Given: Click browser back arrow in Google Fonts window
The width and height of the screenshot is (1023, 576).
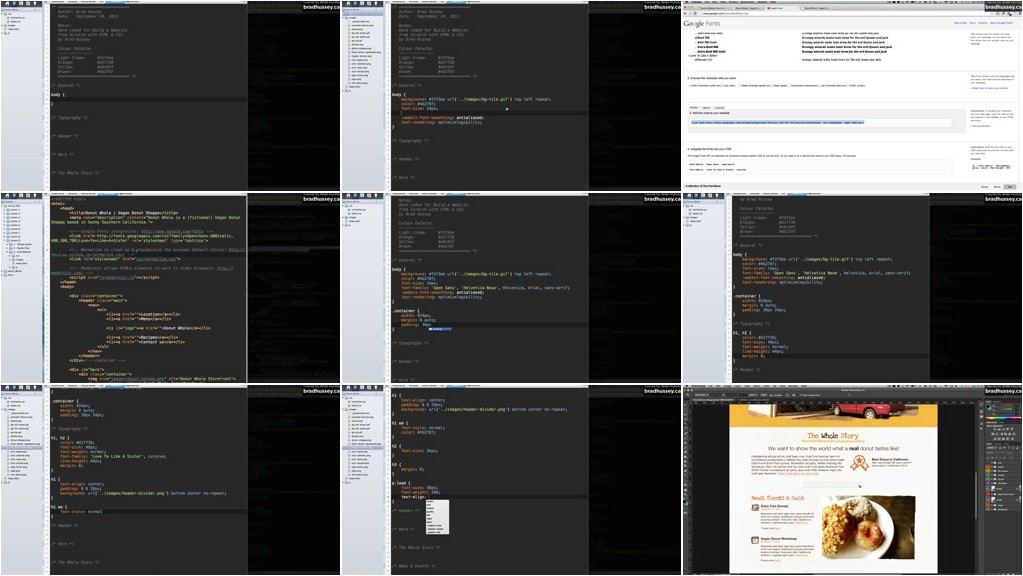Looking at the screenshot, I should point(685,14).
